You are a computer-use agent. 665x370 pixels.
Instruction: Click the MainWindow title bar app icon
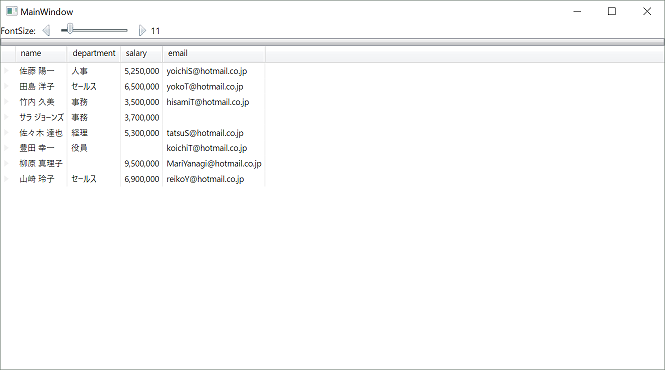tap(11, 11)
